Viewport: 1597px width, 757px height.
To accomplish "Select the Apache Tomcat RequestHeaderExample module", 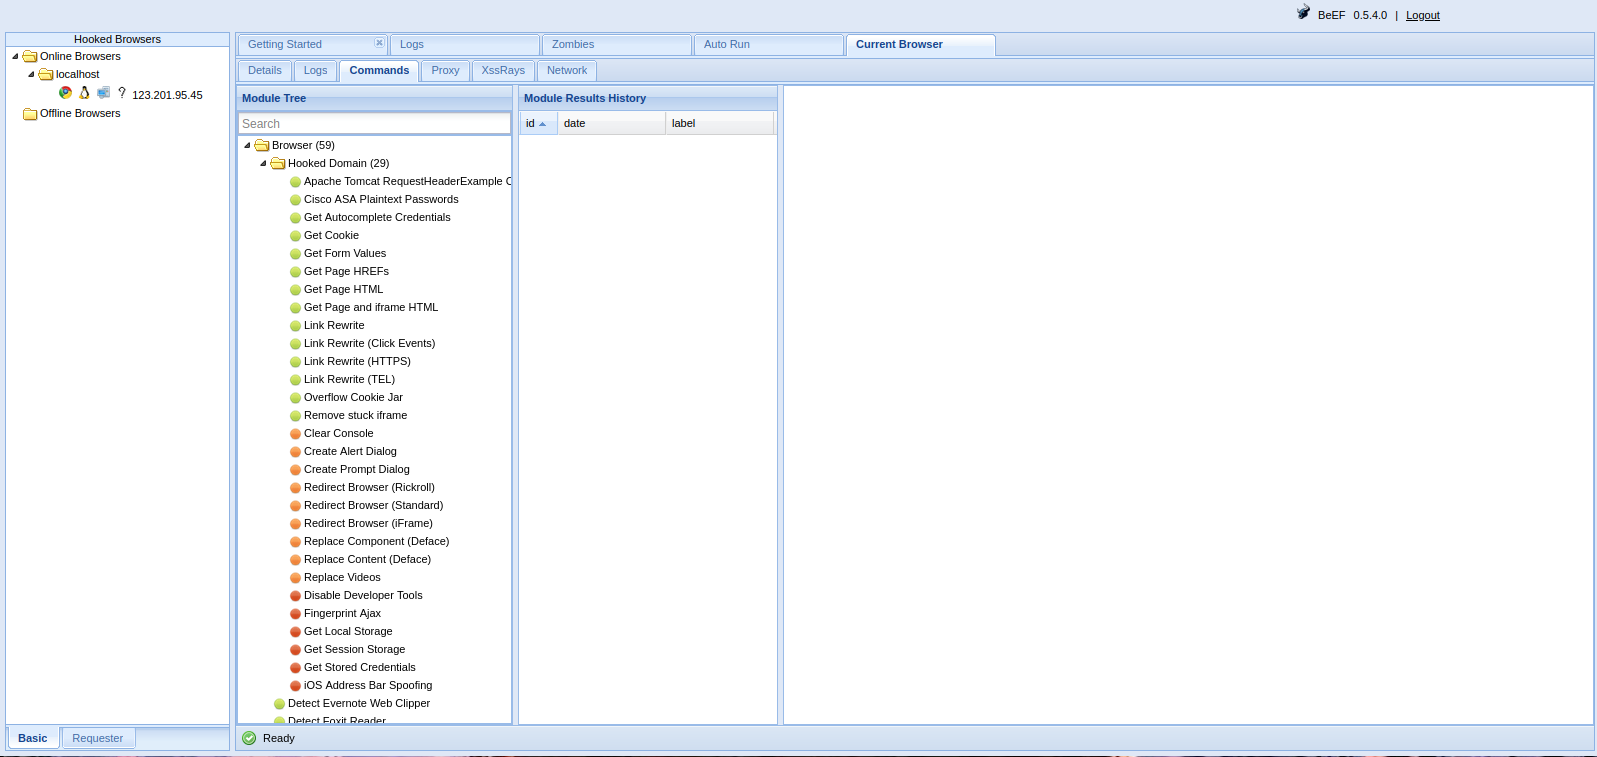I will [x=407, y=182].
